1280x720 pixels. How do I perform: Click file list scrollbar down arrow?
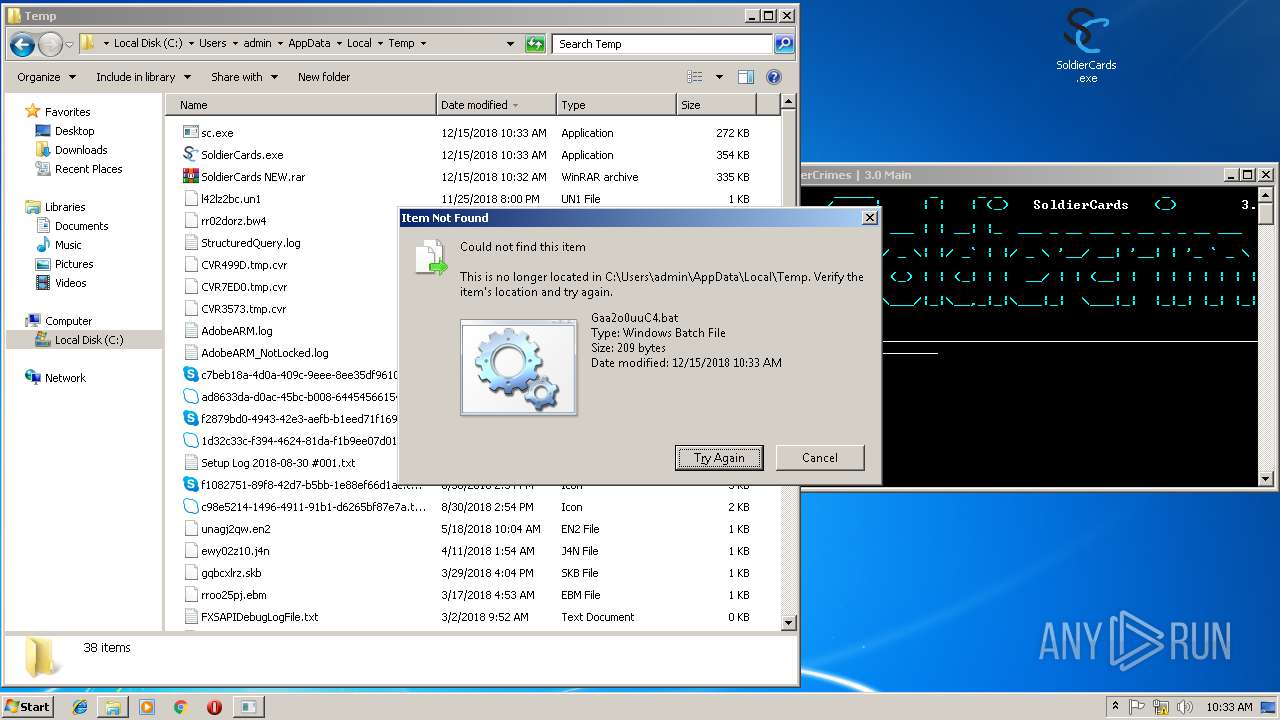tap(788, 622)
